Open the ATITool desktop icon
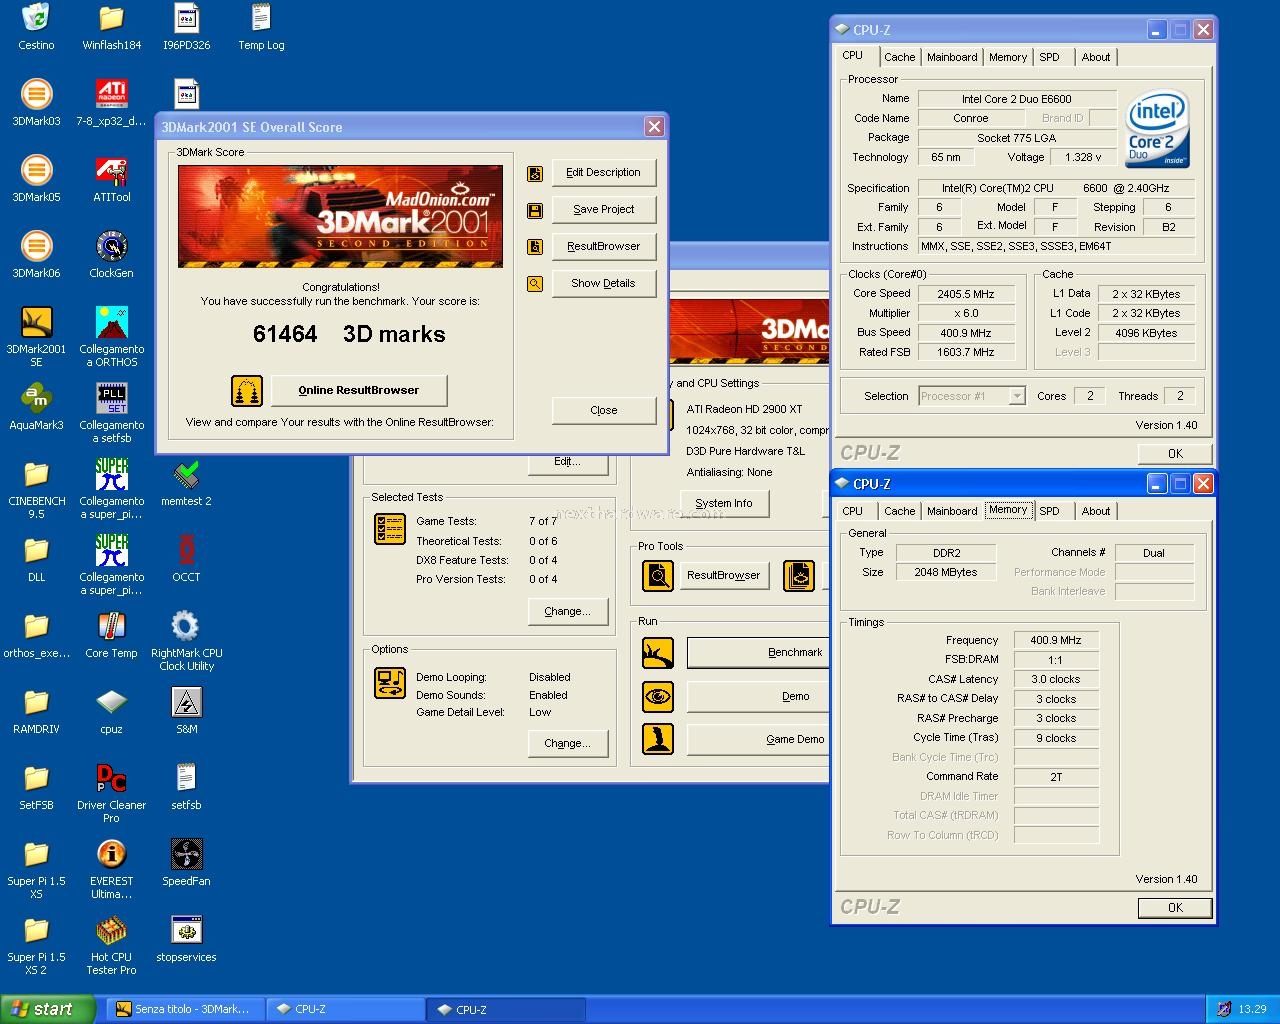1280x1024 pixels. (x=111, y=170)
